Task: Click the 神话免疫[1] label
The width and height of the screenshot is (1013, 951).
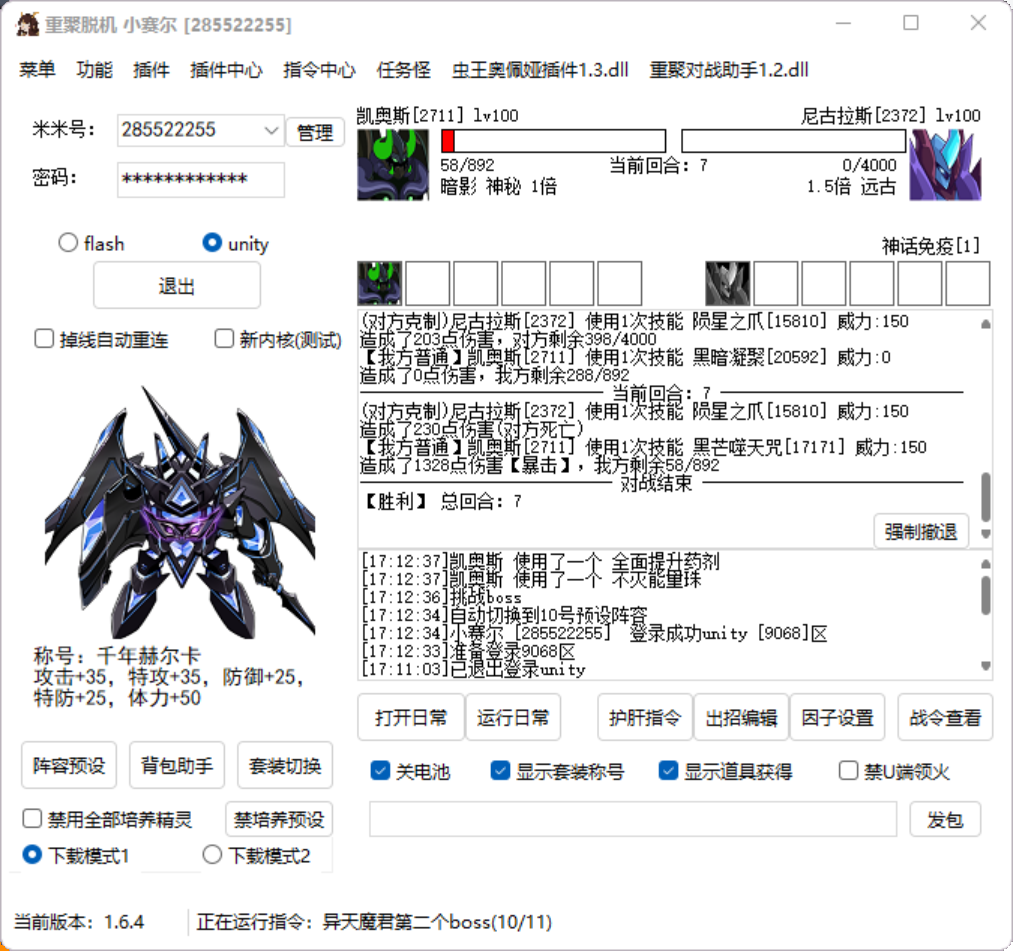Action: (x=930, y=246)
